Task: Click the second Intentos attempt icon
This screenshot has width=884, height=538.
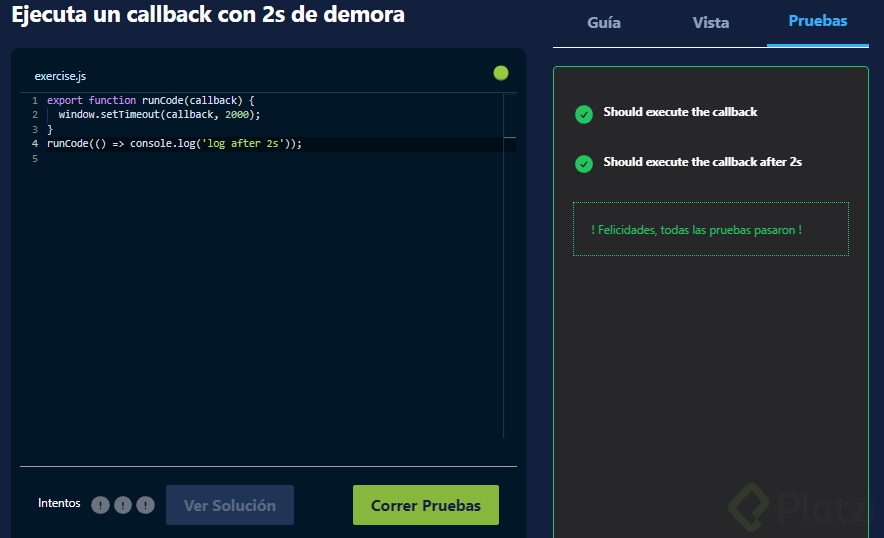Action: click(x=123, y=505)
